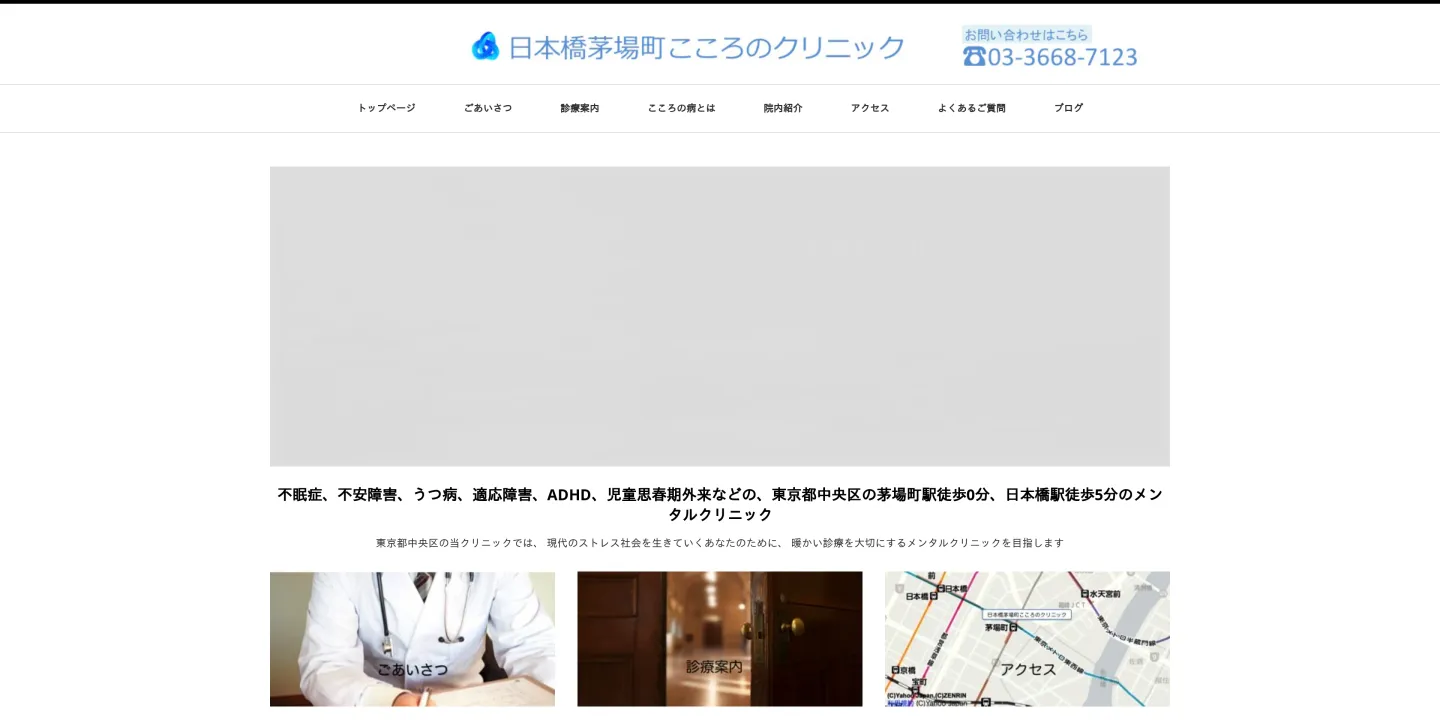
Task: Open the アクセス navigation item
Action: [869, 108]
